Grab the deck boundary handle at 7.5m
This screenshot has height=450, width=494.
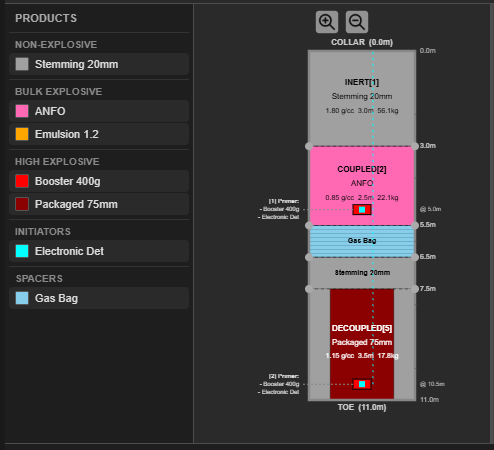tap(414, 289)
